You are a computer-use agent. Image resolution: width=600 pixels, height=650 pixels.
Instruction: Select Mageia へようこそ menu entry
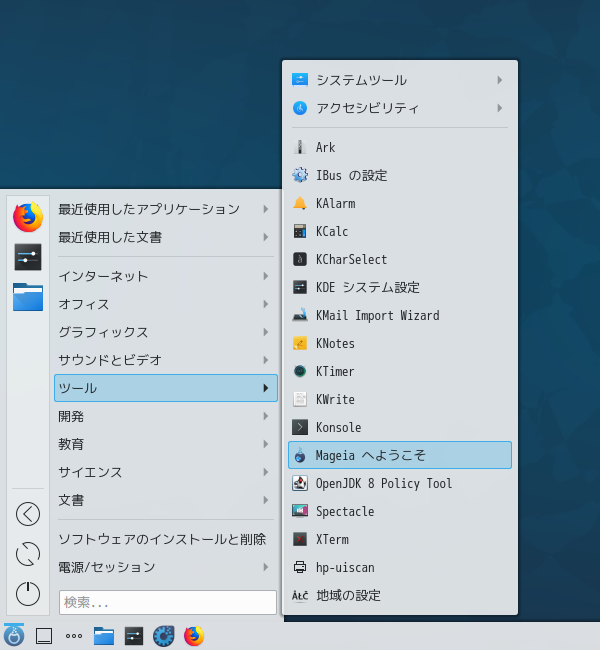[400, 455]
